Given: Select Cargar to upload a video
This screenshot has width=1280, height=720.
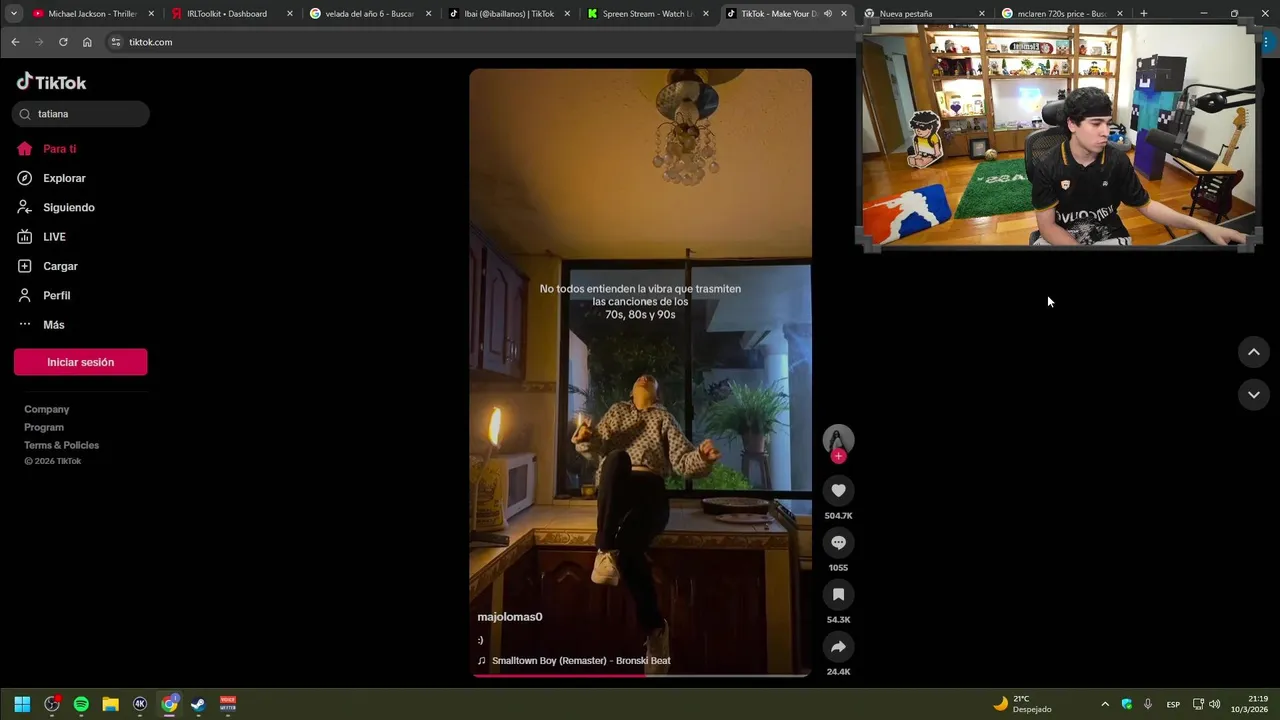Looking at the screenshot, I should tap(47, 266).
